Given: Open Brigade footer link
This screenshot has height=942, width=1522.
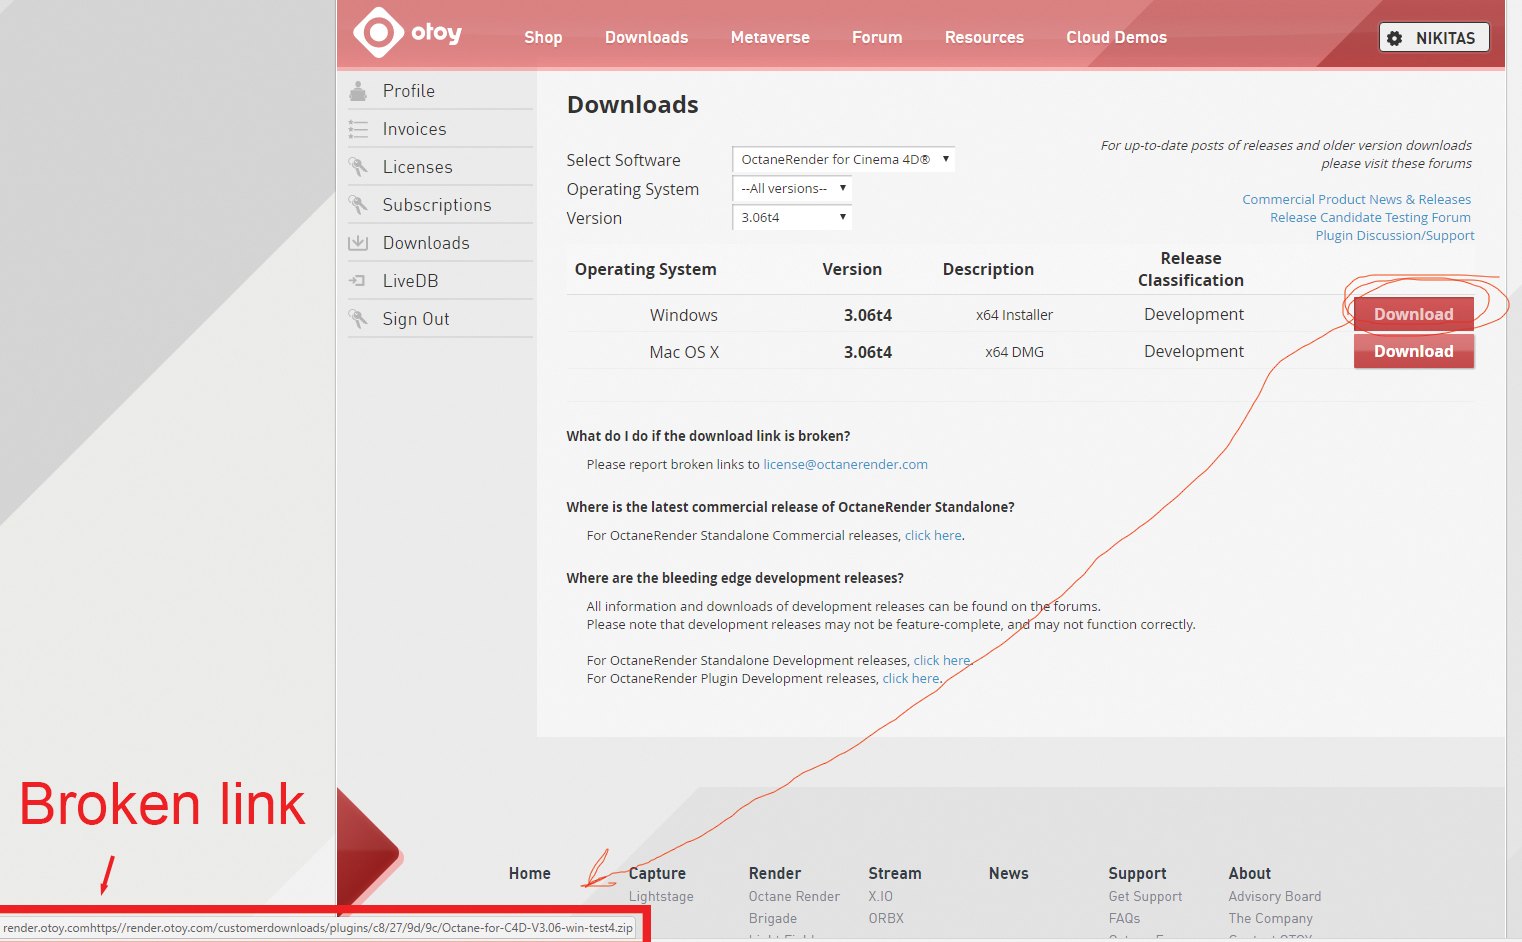Looking at the screenshot, I should 773,919.
